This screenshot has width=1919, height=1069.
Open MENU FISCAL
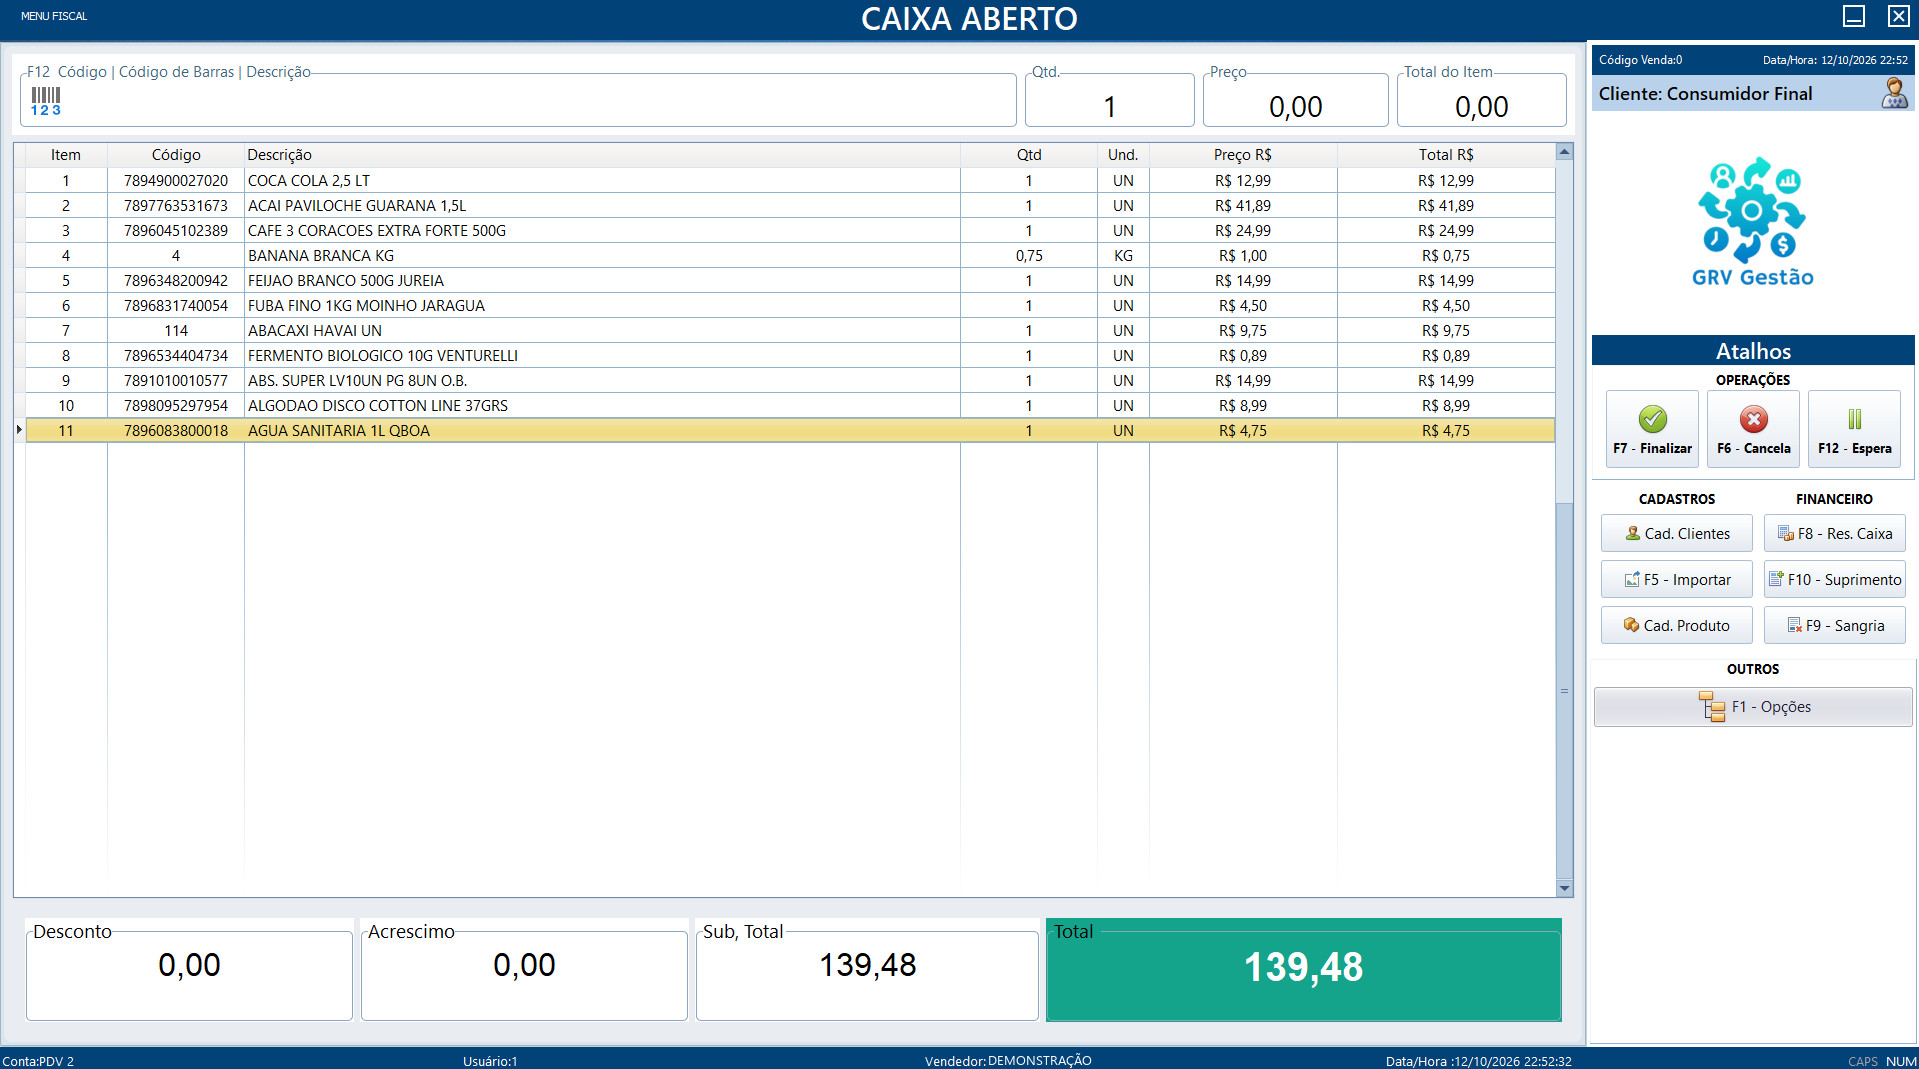(54, 16)
